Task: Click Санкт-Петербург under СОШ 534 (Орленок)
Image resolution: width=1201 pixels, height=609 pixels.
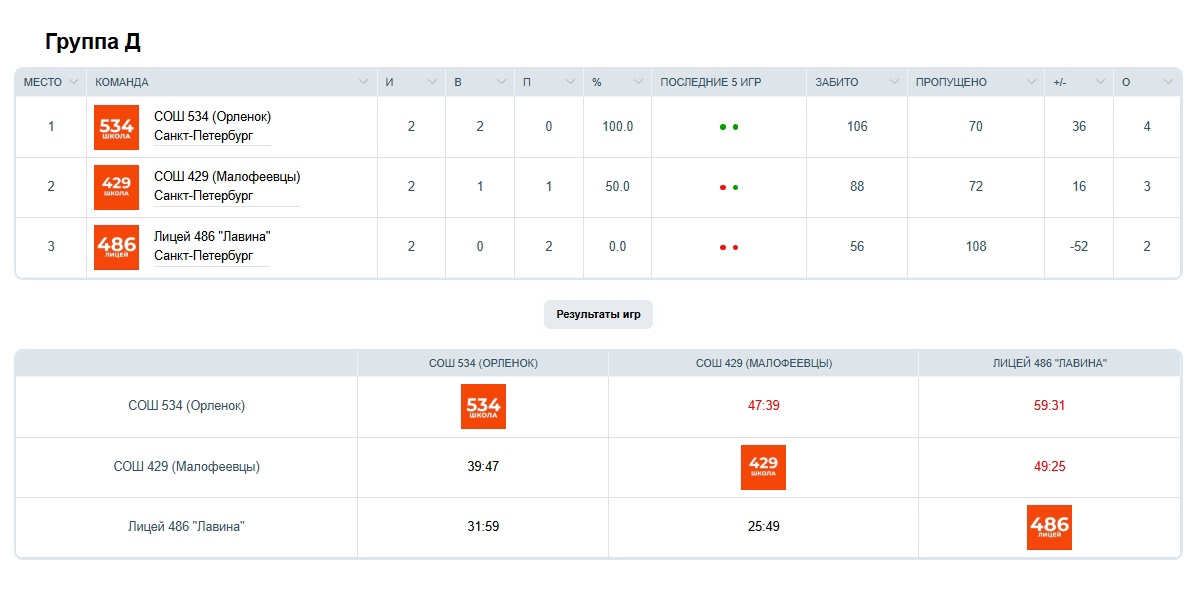Action: point(204,136)
